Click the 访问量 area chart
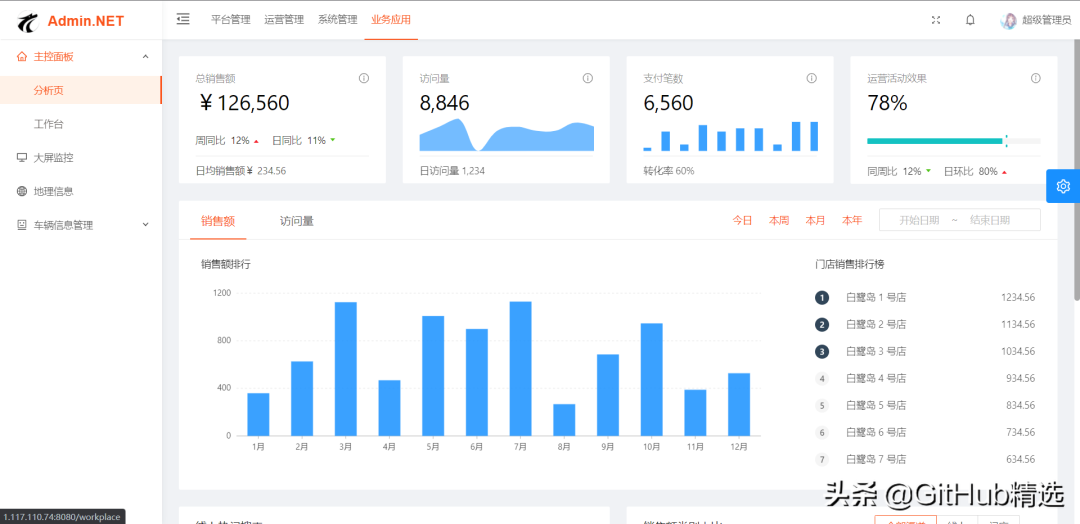The height and width of the screenshot is (524, 1080). (x=506, y=135)
